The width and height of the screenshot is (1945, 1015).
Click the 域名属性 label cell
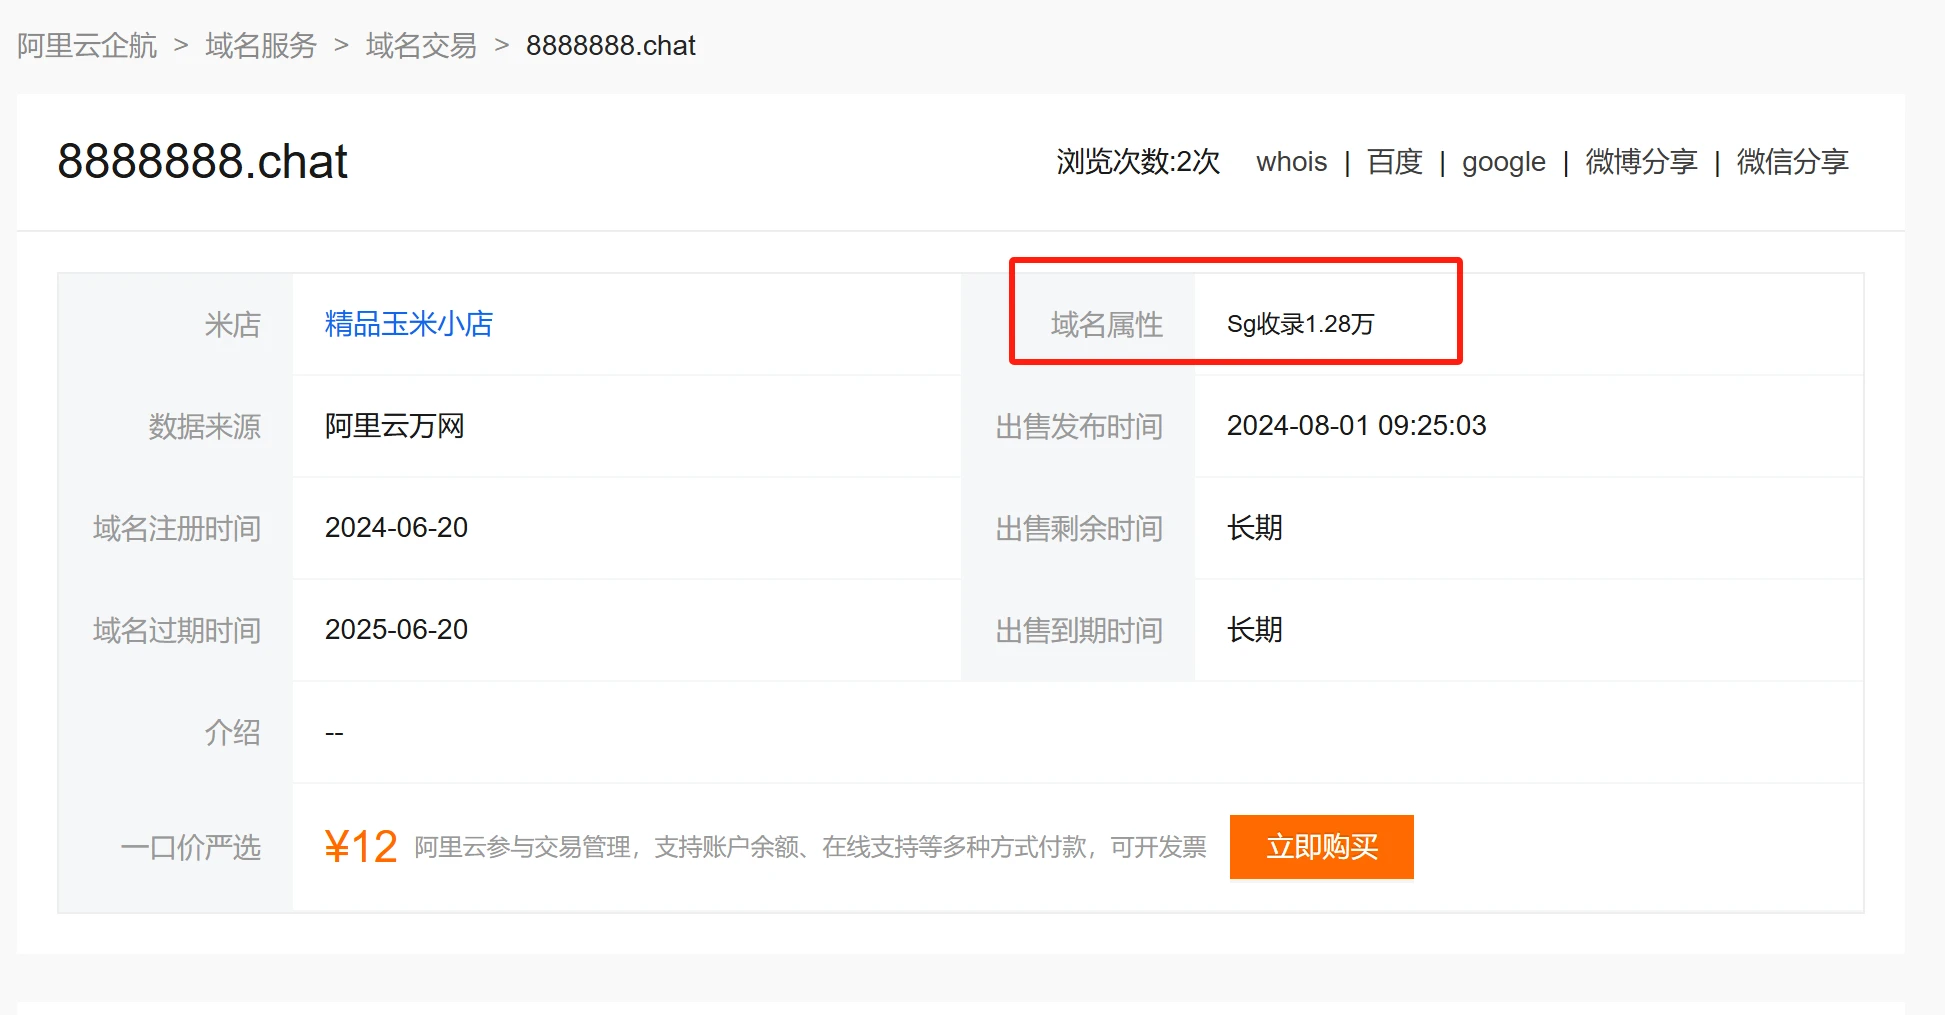tap(1106, 324)
